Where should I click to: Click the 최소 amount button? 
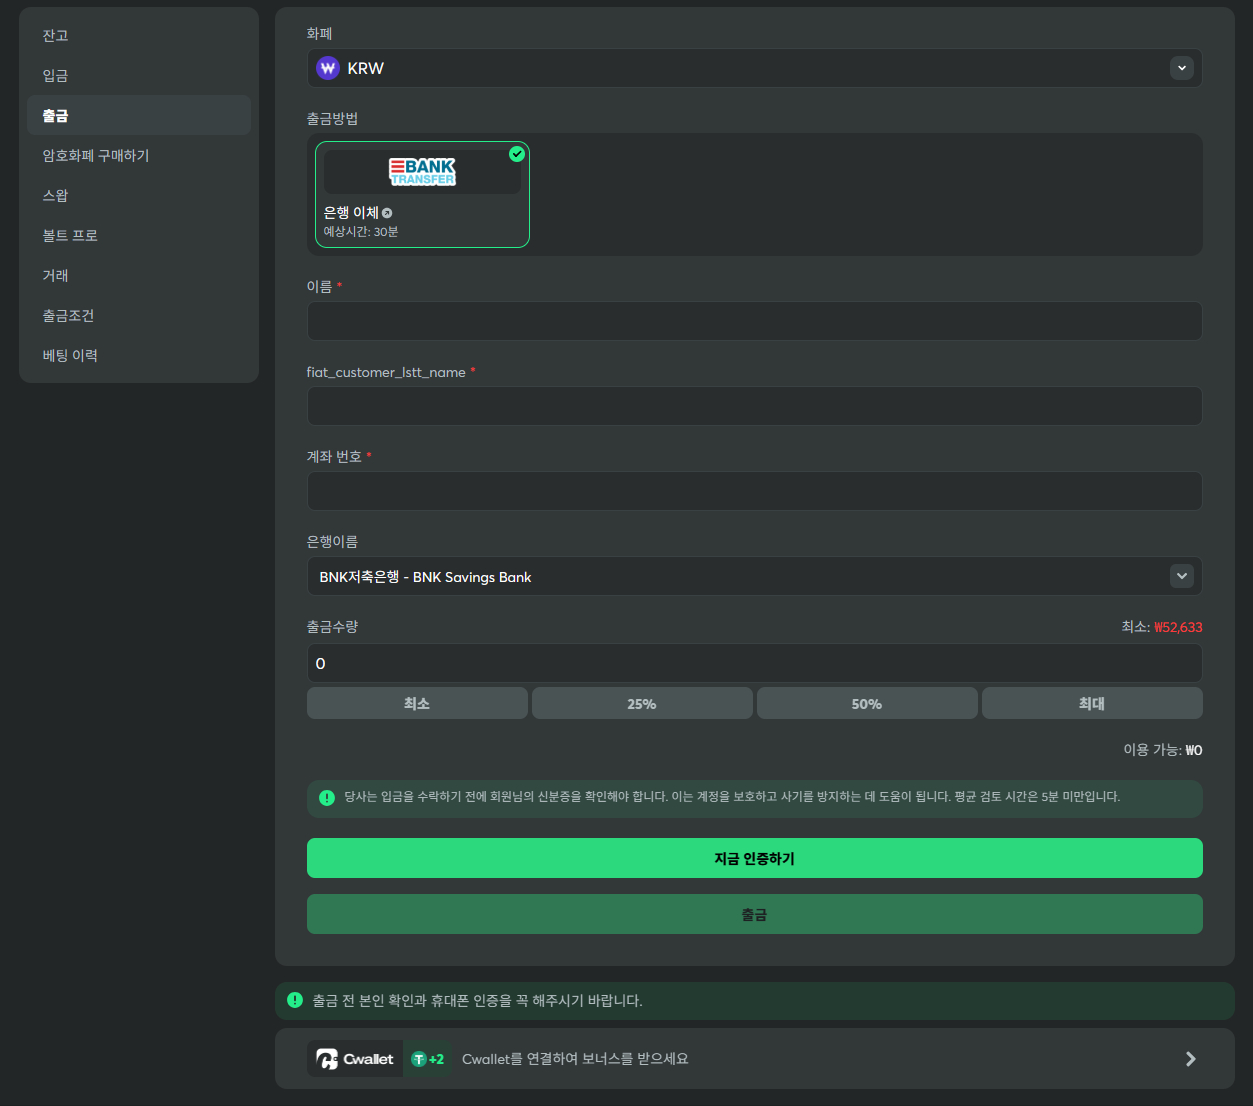coord(417,703)
